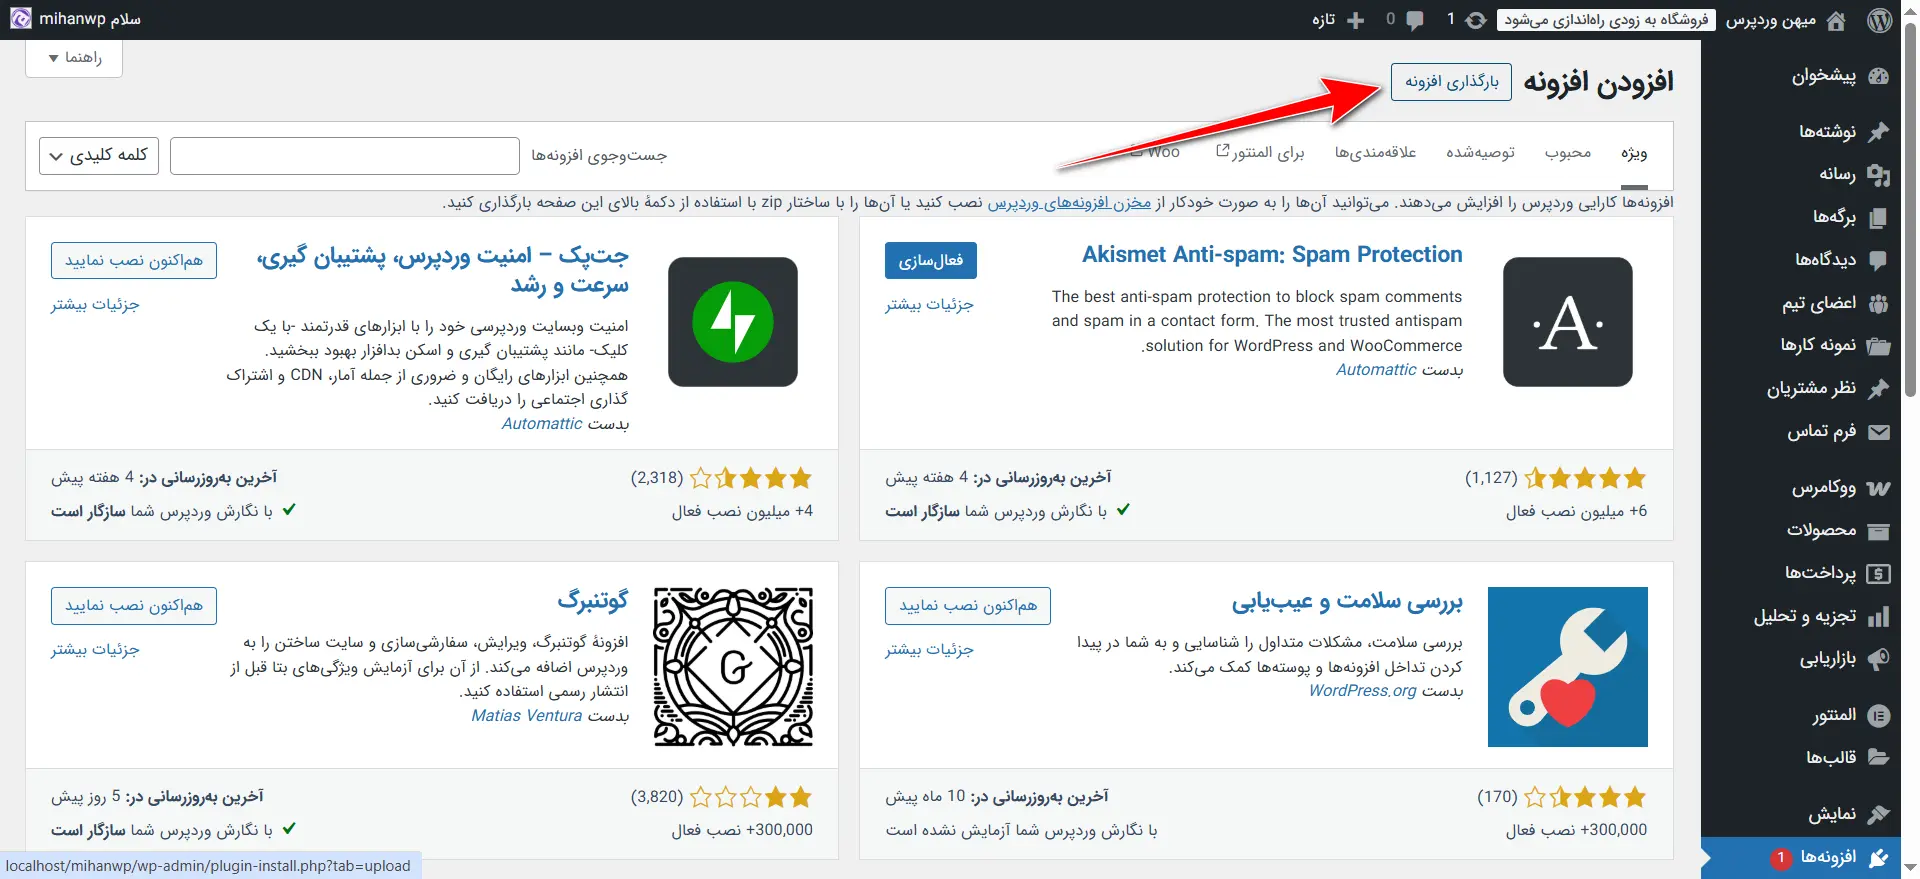Image resolution: width=1920 pixels, height=879 pixels.
Task: Click the Gutenberg G logo thumbnail
Action: [x=733, y=667]
